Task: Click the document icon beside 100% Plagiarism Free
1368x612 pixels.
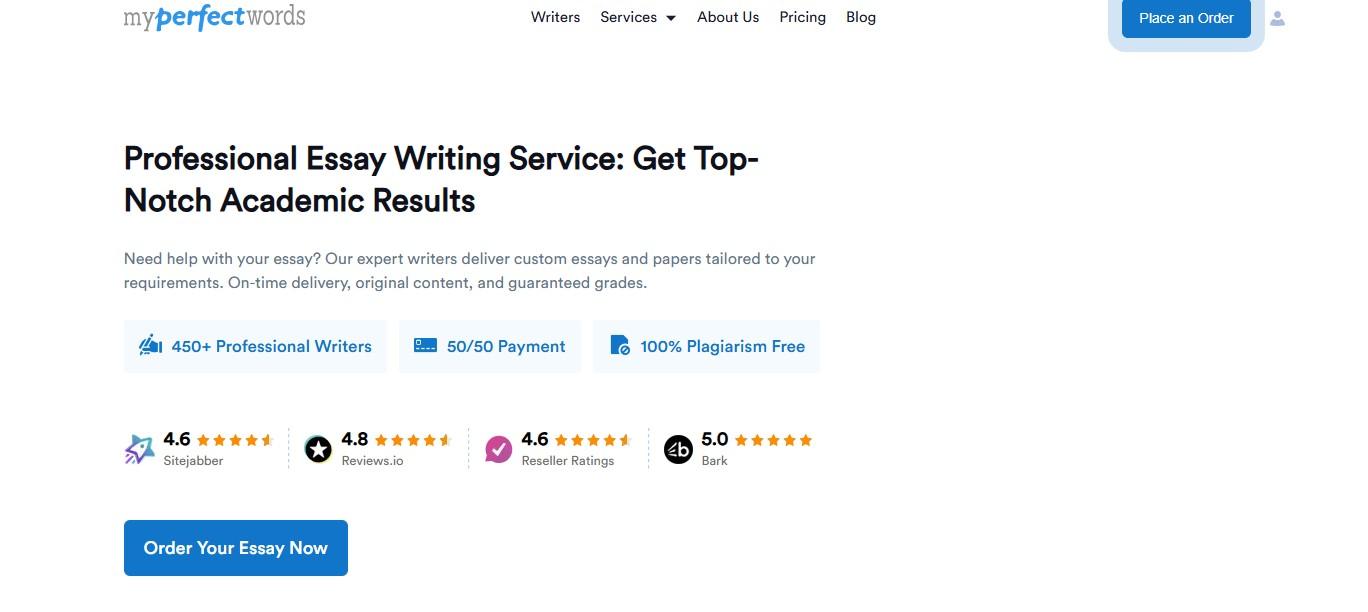Action: click(x=620, y=346)
